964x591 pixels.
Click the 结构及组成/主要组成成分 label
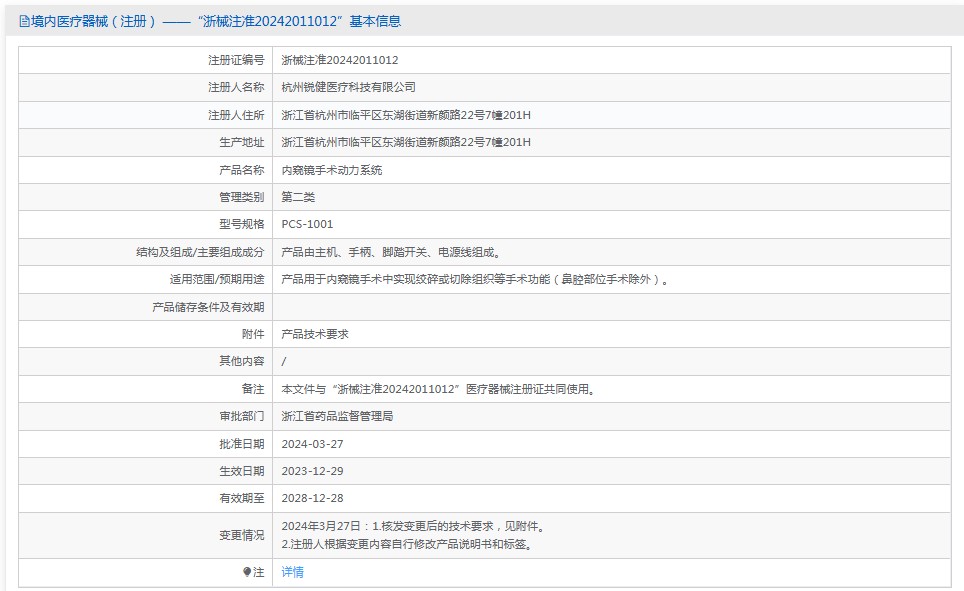coord(200,252)
